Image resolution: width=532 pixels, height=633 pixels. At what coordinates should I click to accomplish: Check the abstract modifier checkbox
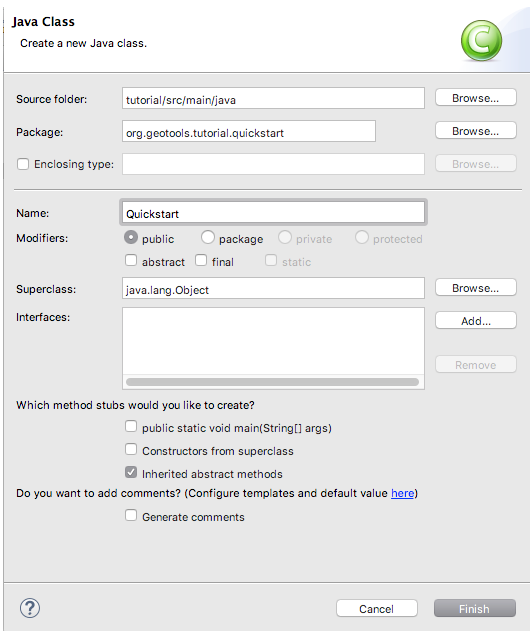click(131, 260)
